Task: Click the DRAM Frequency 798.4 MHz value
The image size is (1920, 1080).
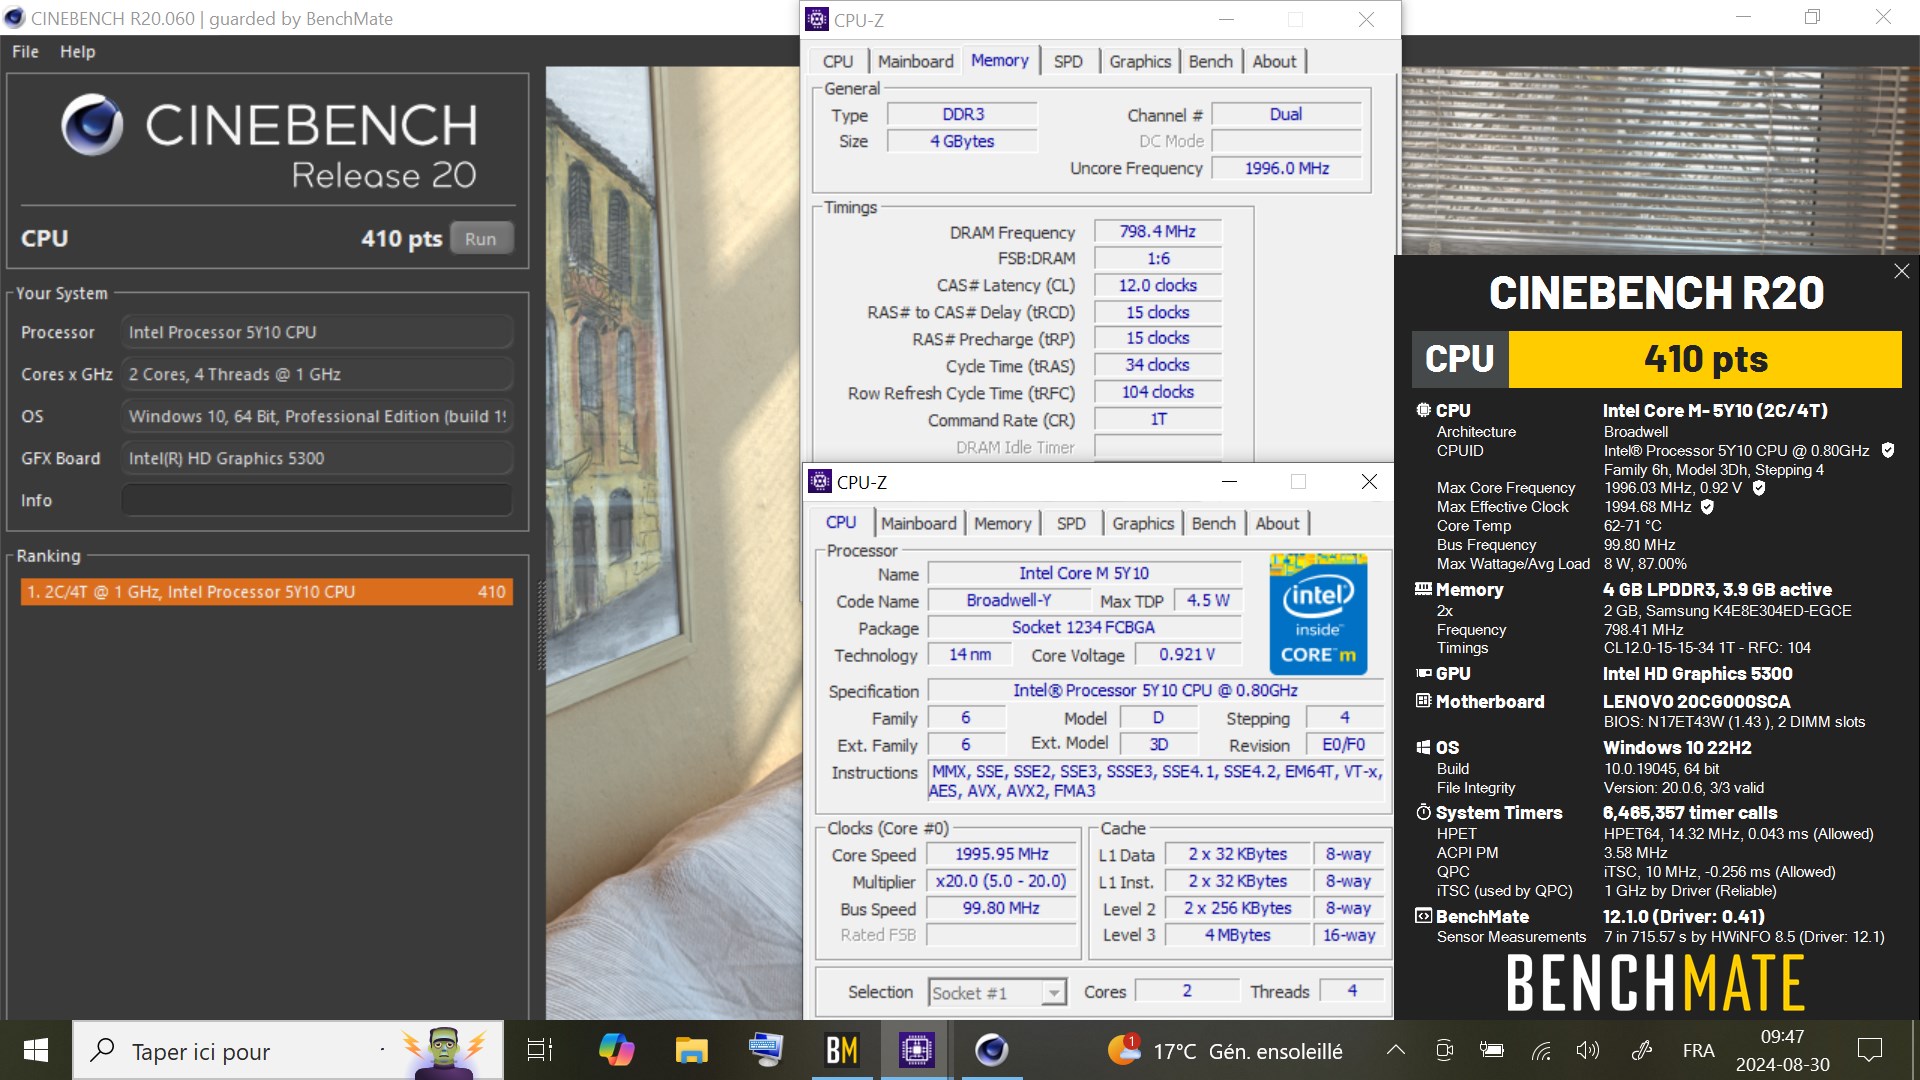Action: coord(1157,232)
